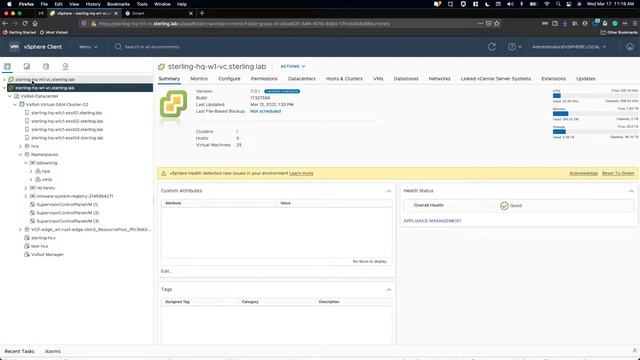This screenshot has height=360, width=640.
Task: Click the browser back arrow
Action: (x=5, y=24)
